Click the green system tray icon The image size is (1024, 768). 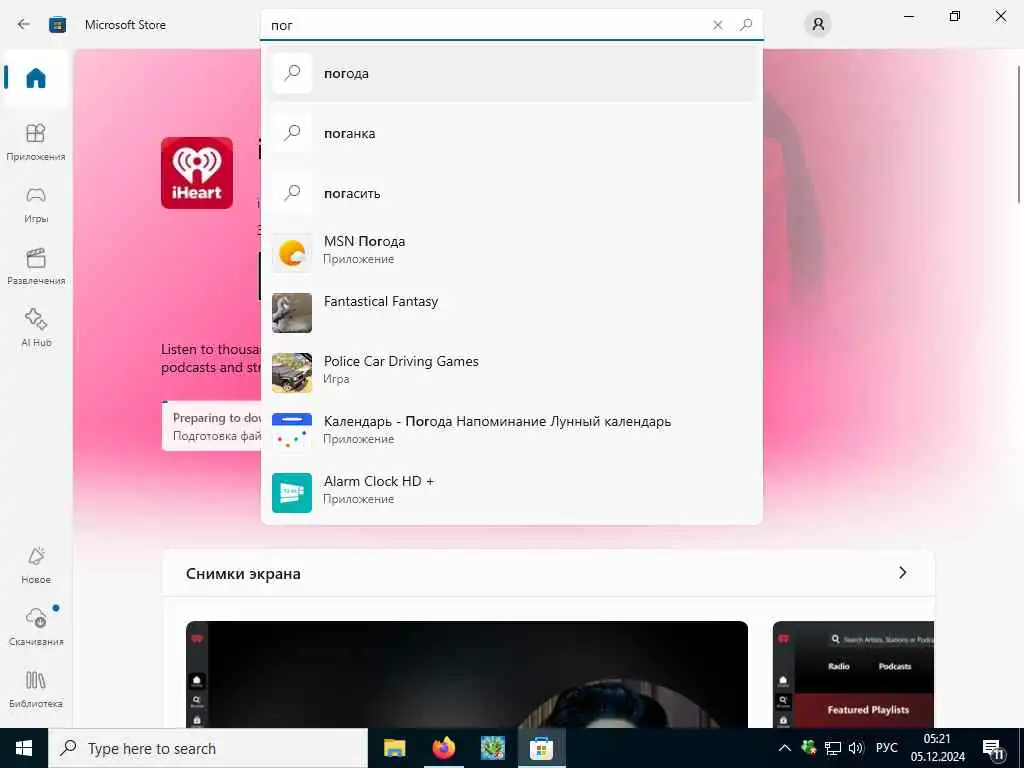pyautogui.click(x=808, y=747)
